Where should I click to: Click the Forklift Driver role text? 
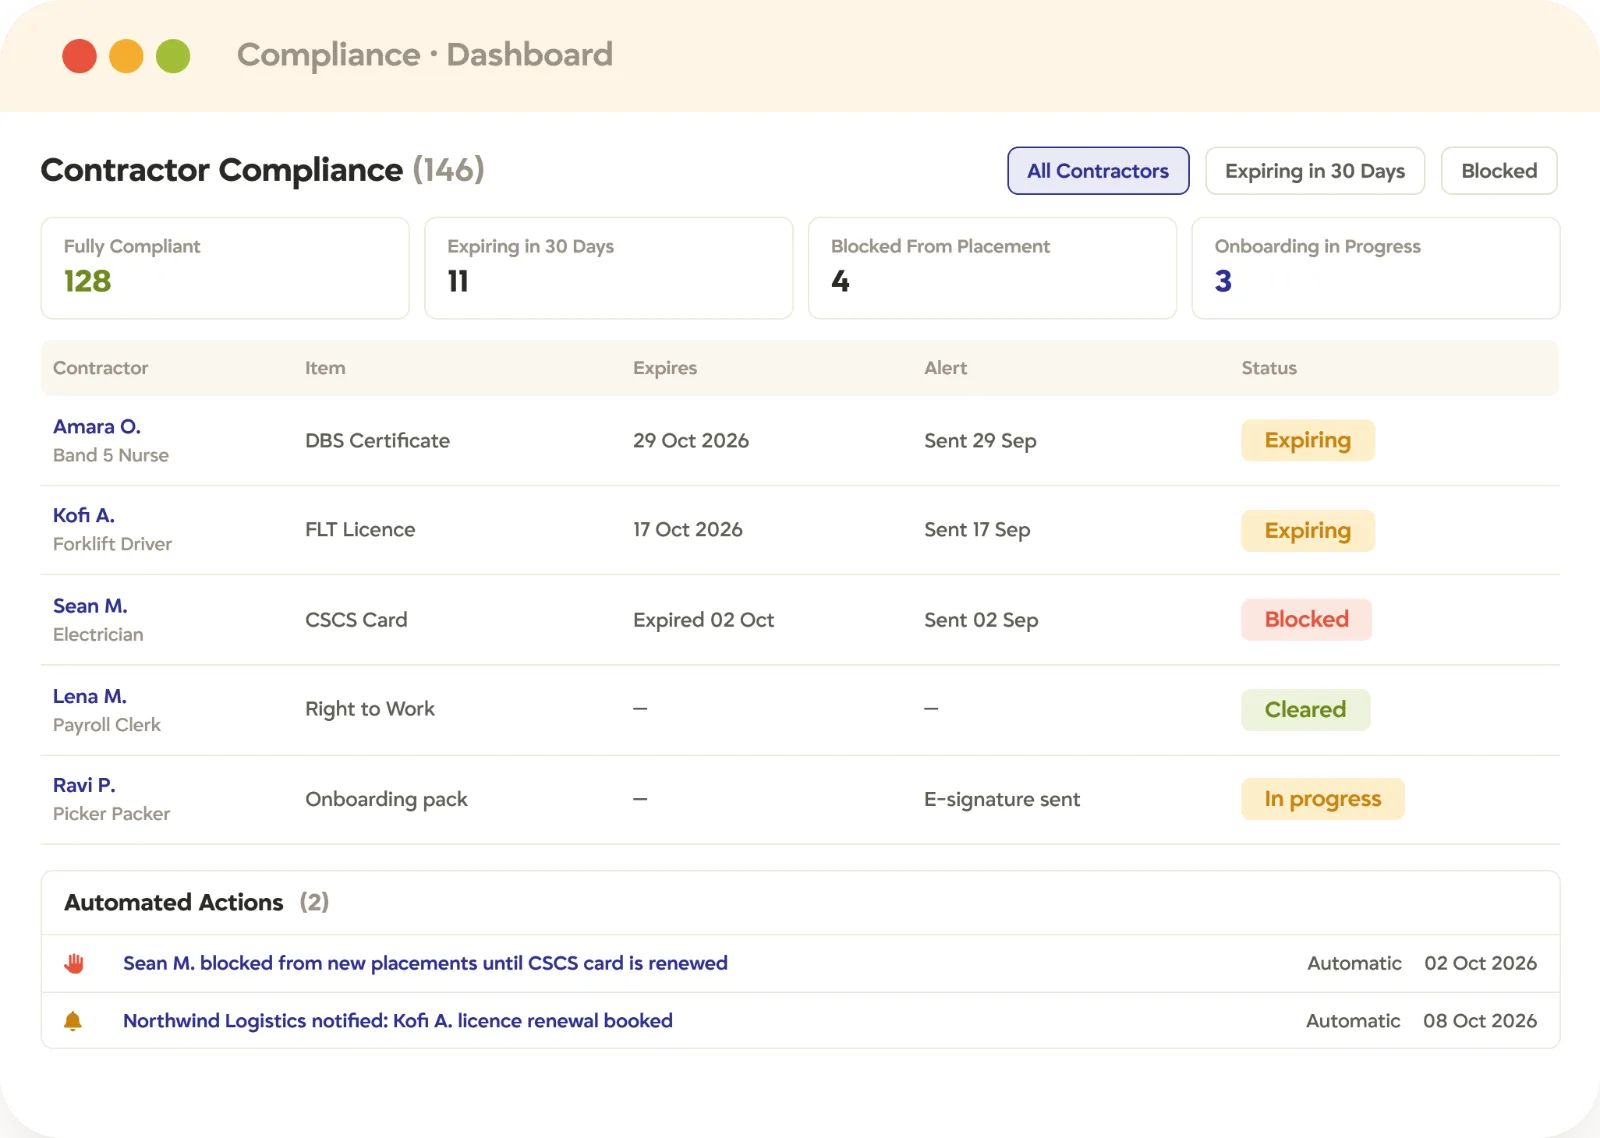pos(112,544)
